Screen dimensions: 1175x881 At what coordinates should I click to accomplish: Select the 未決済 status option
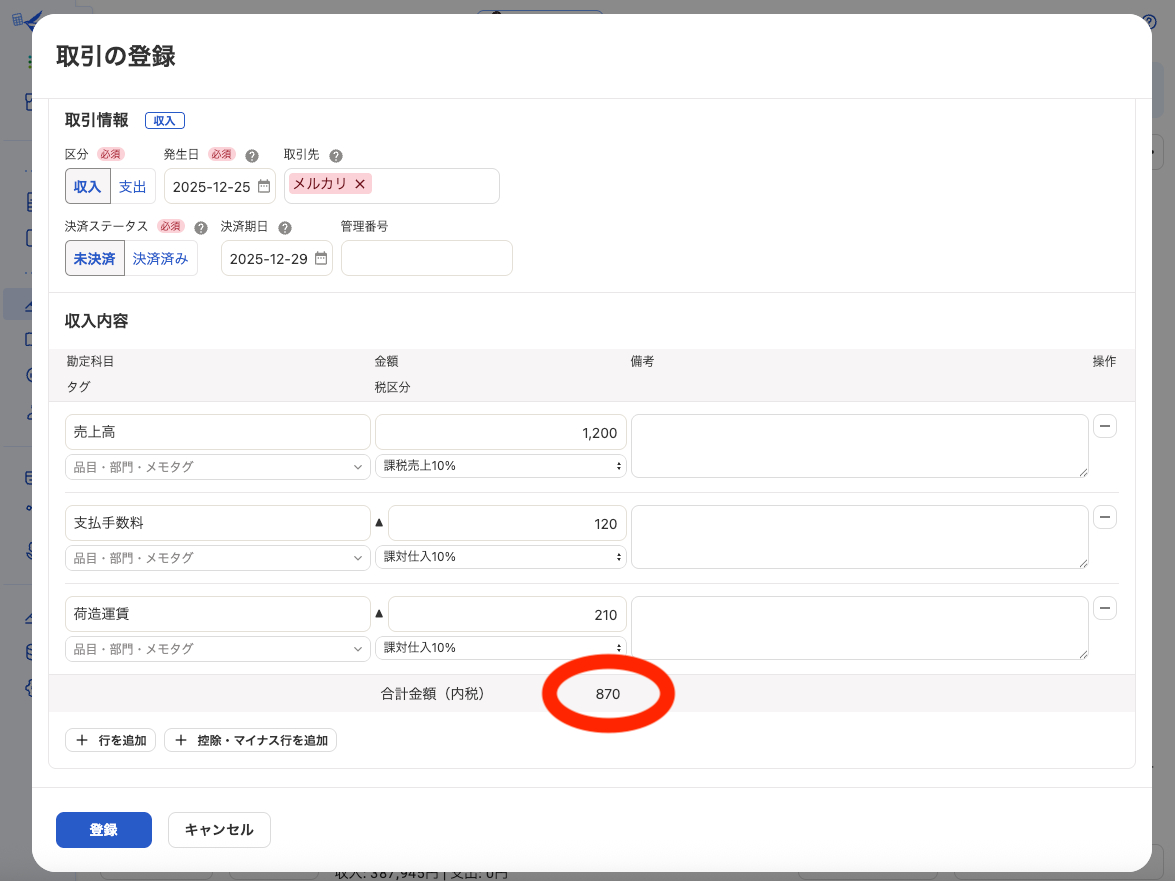point(94,258)
